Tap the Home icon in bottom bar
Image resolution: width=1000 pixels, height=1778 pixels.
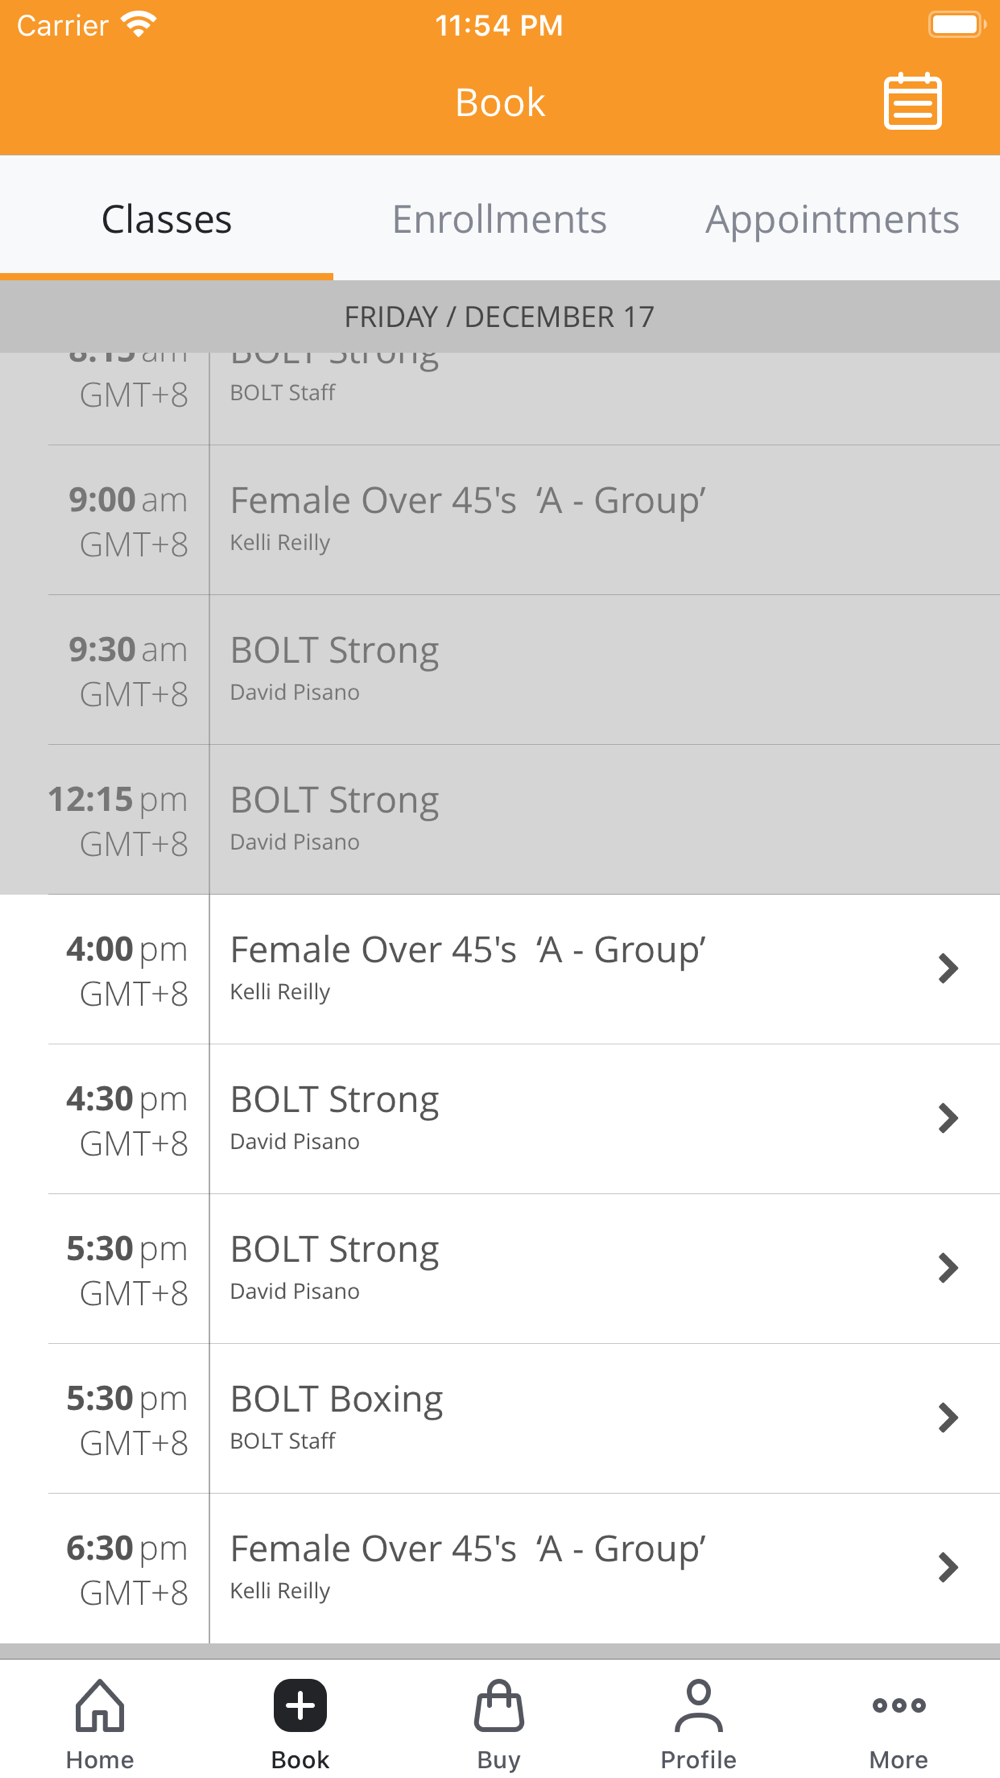coord(100,1706)
